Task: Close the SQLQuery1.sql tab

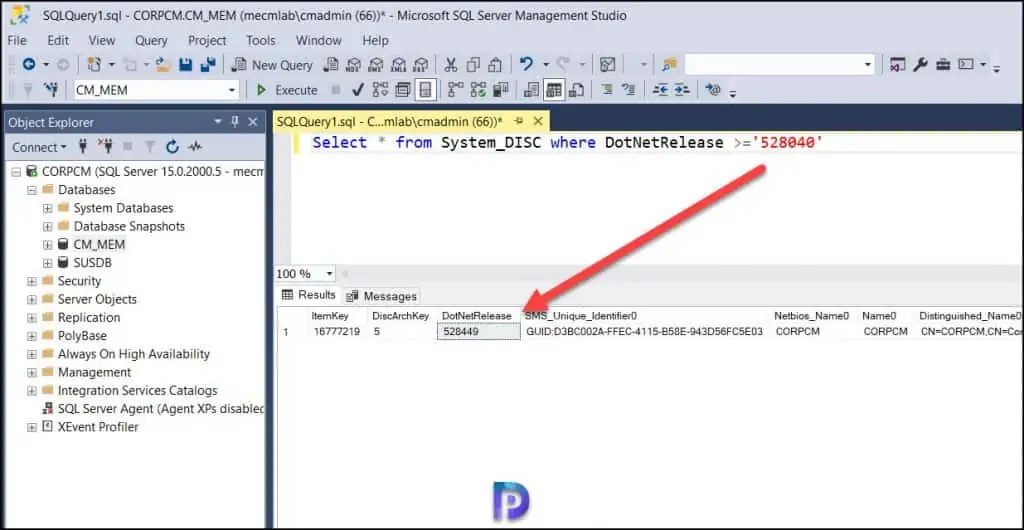Action: 538,121
